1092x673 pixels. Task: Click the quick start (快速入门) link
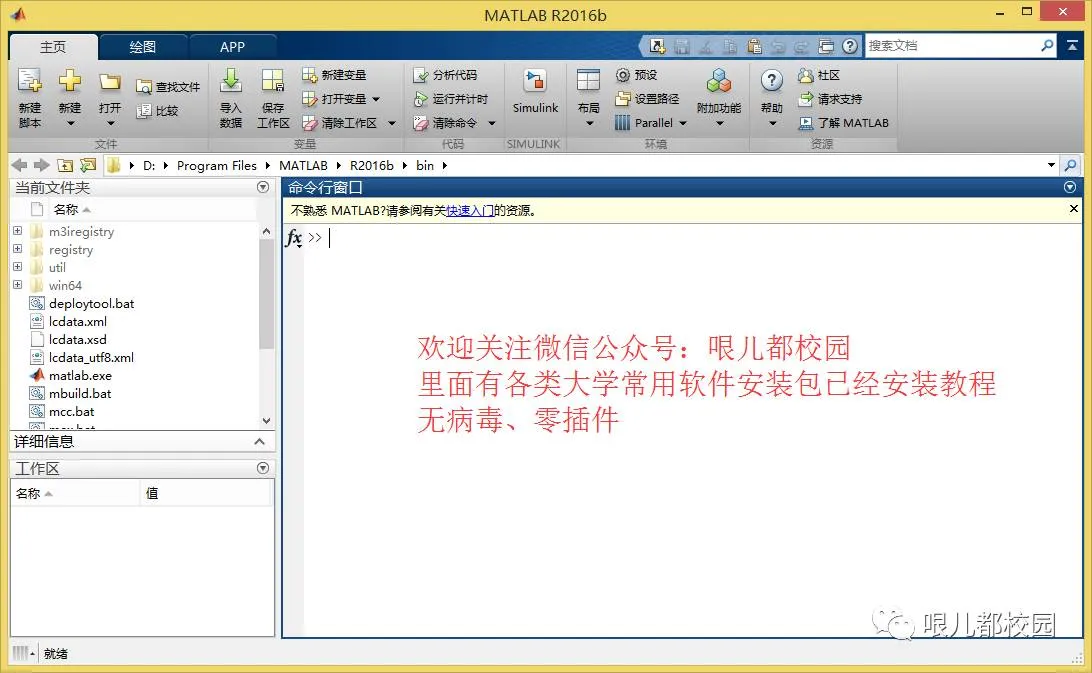(470, 210)
